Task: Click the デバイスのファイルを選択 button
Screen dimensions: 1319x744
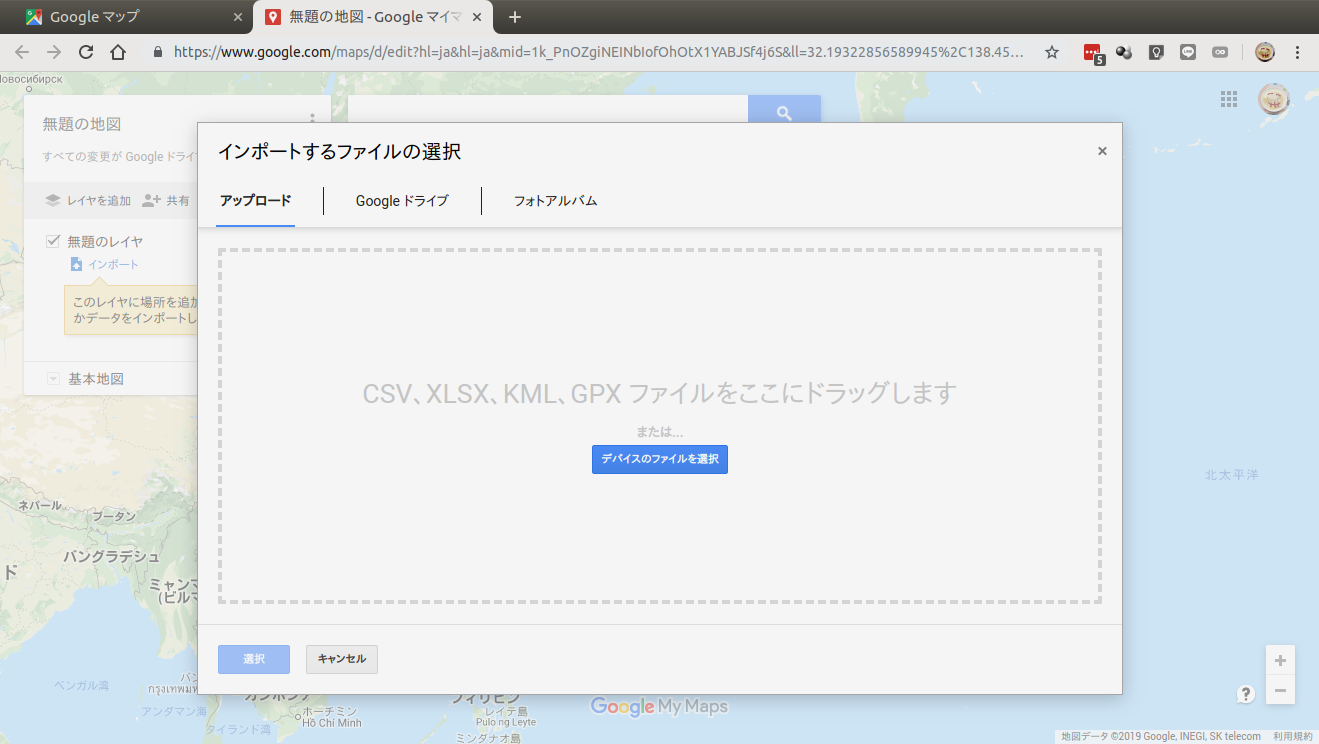Action: tap(659, 459)
